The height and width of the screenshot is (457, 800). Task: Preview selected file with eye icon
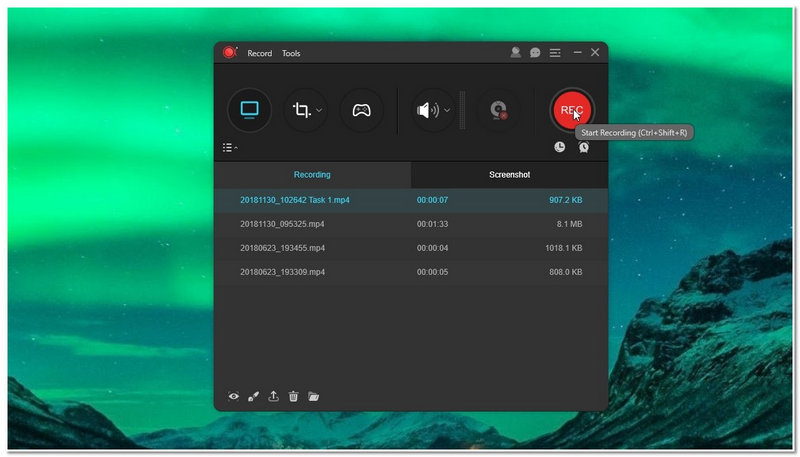pos(234,396)
